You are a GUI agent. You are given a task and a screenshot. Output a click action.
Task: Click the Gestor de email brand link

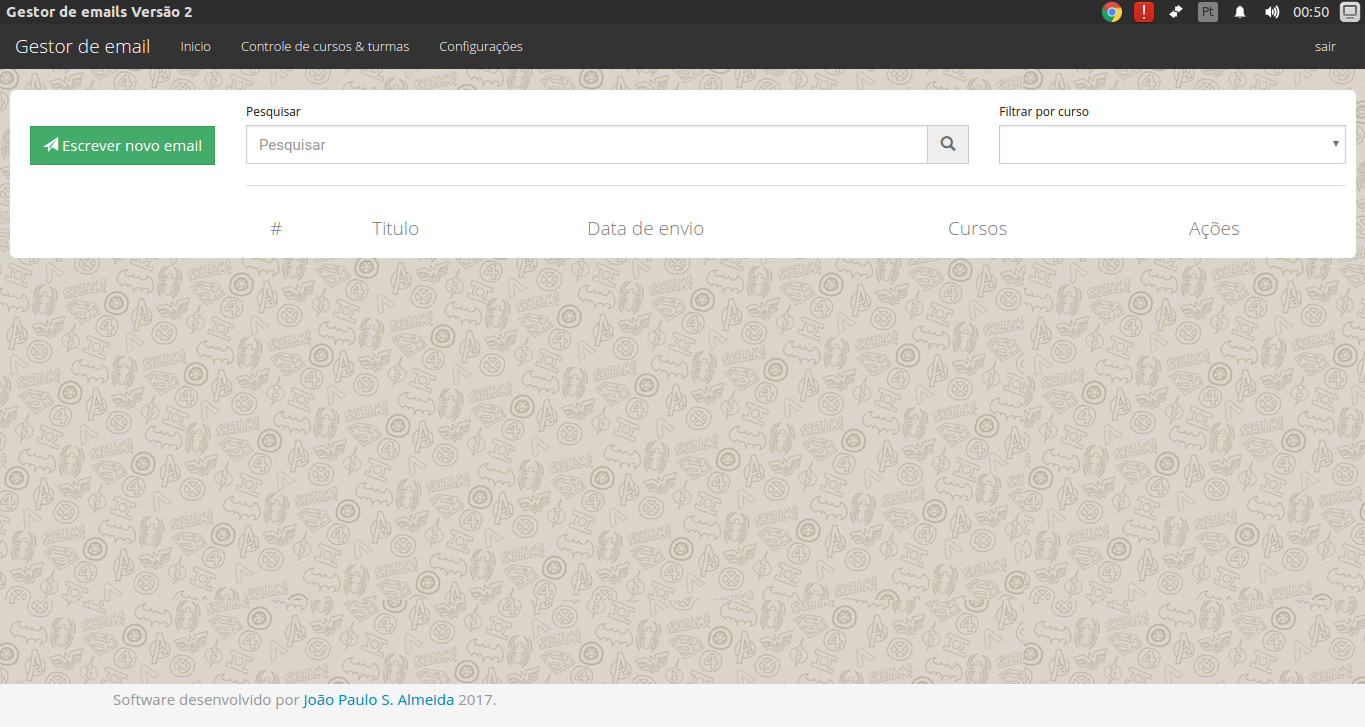[81, 46]
